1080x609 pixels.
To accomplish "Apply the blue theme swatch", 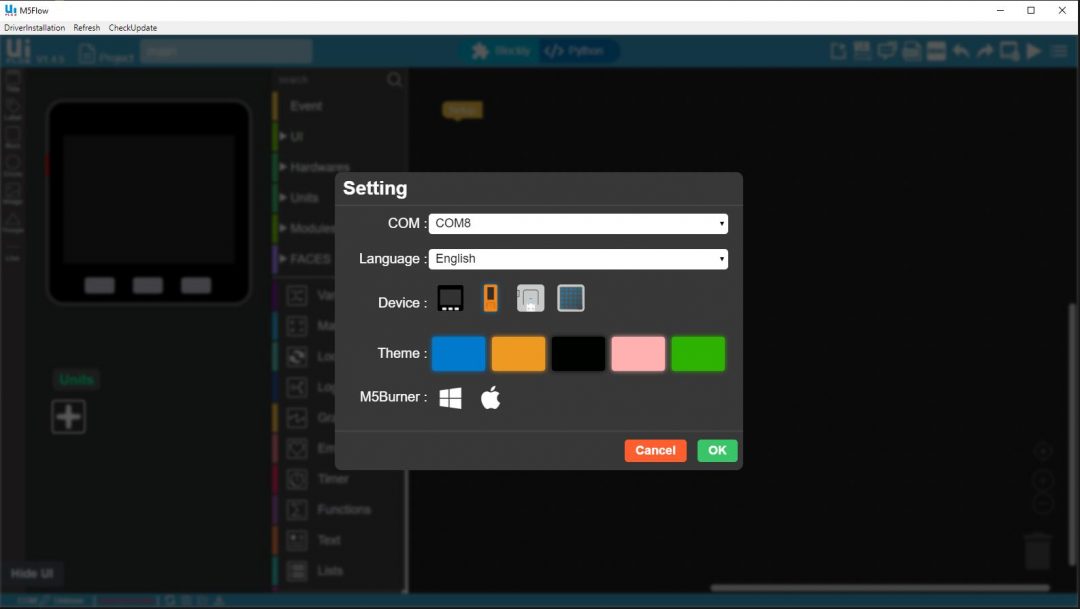I will (458, 354).
